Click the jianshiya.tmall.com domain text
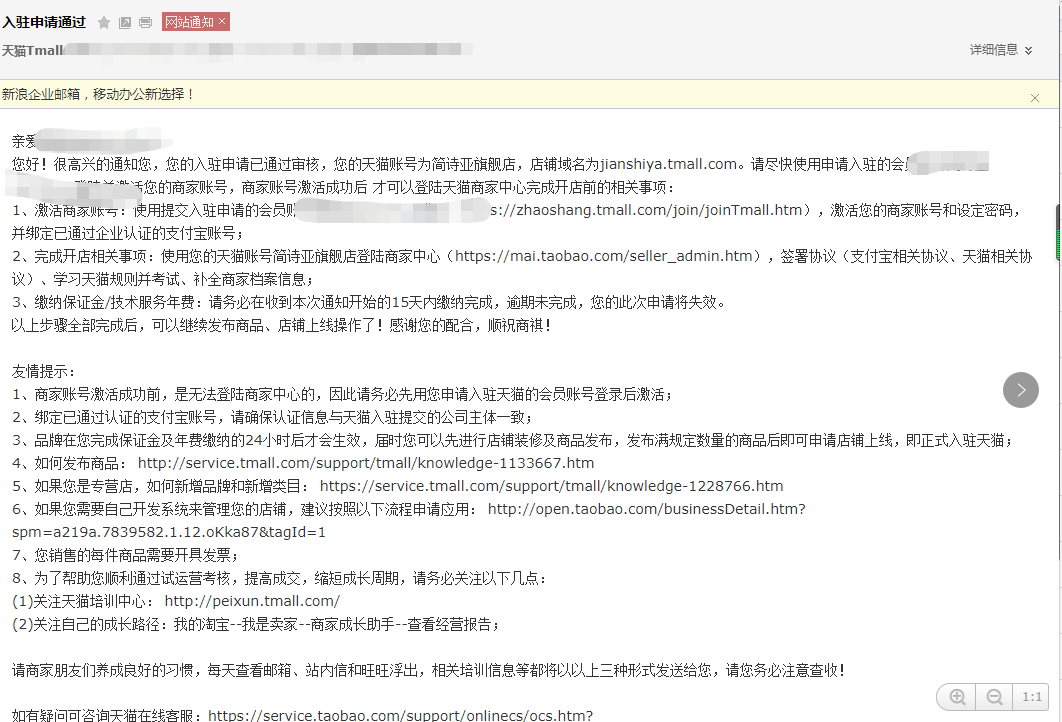1062x722 pixels. coord(668,165)
